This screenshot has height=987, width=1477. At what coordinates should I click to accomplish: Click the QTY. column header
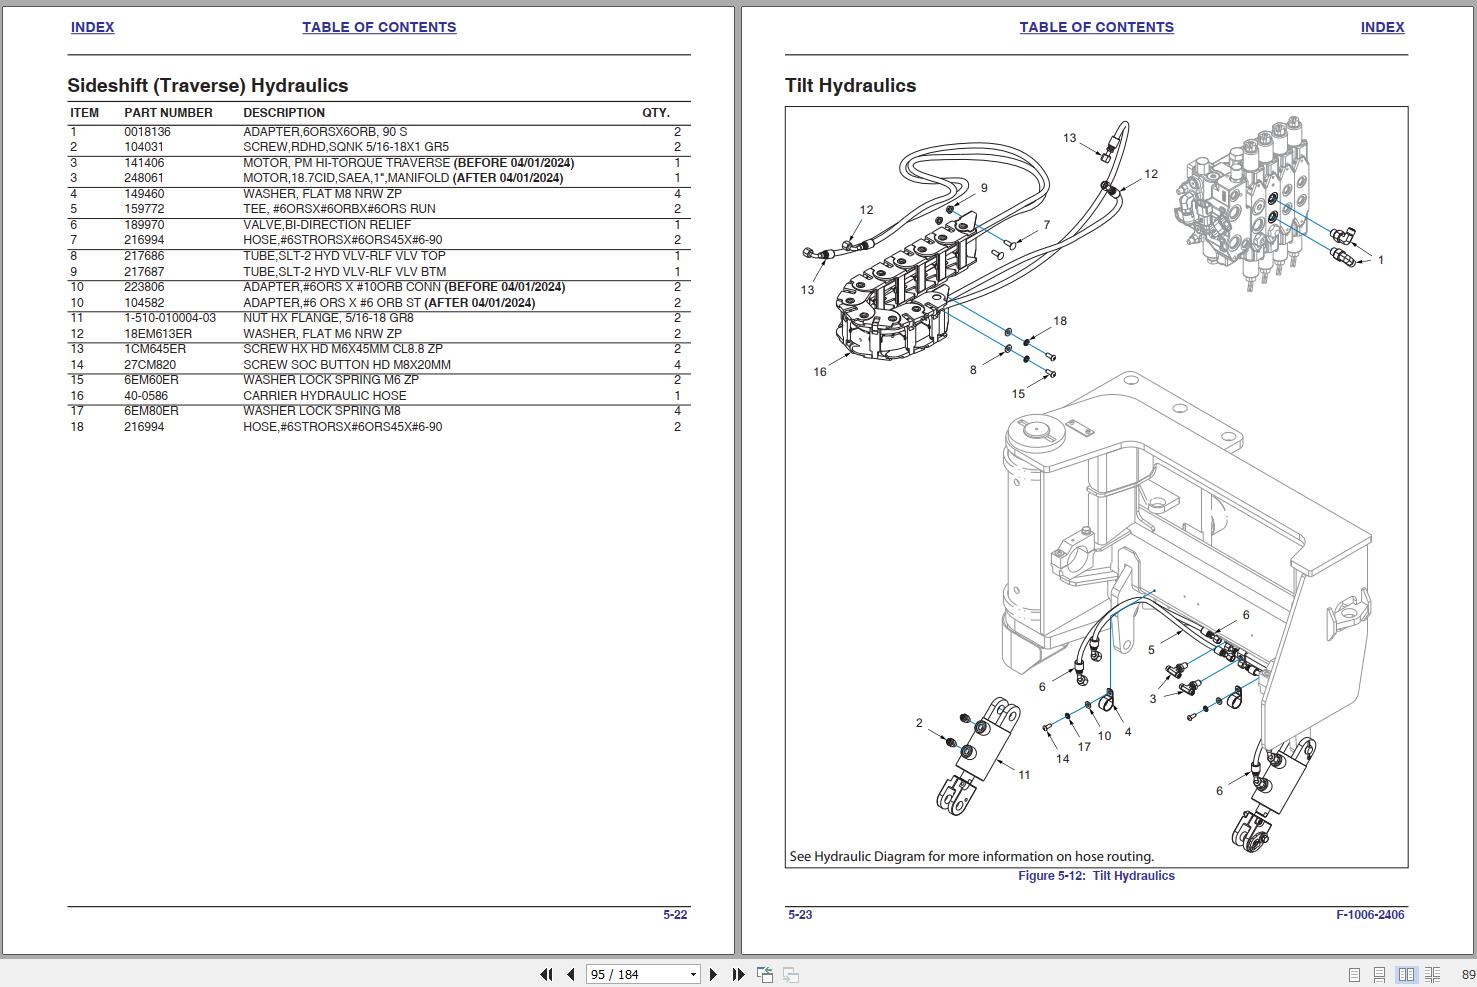tap(656, 113)
